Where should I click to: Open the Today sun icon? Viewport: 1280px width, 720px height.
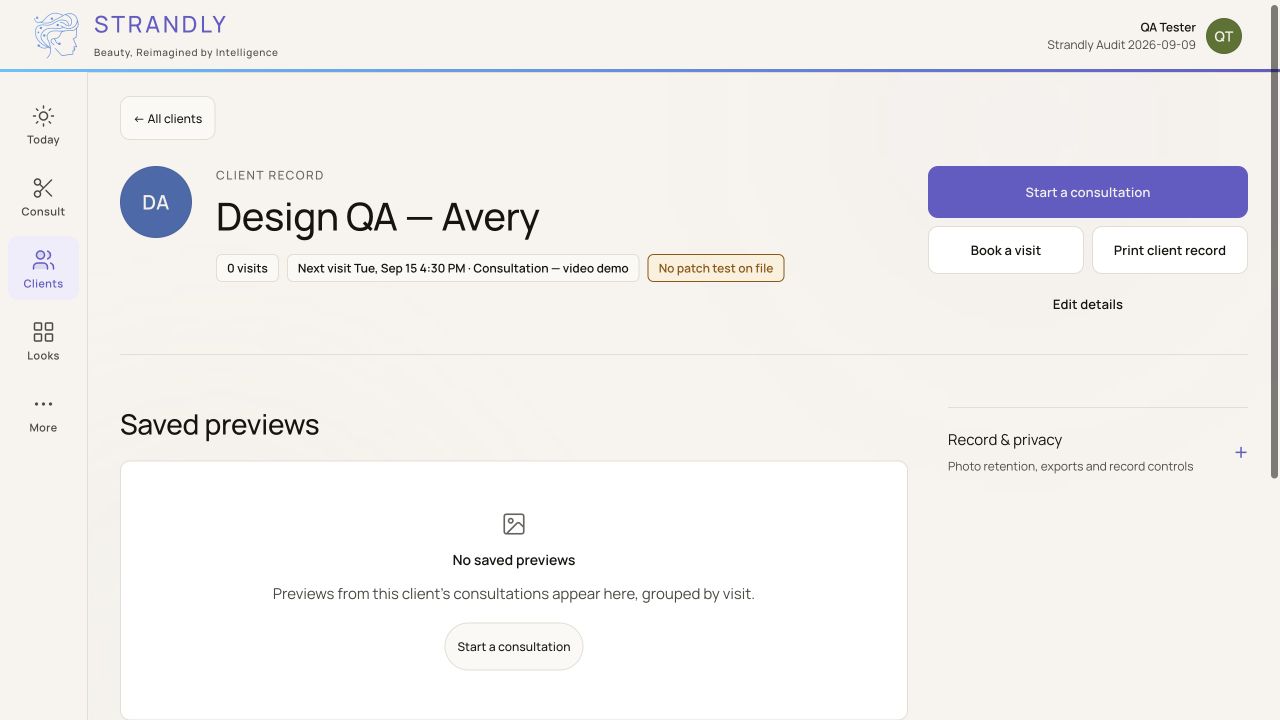tap(43, 116)
